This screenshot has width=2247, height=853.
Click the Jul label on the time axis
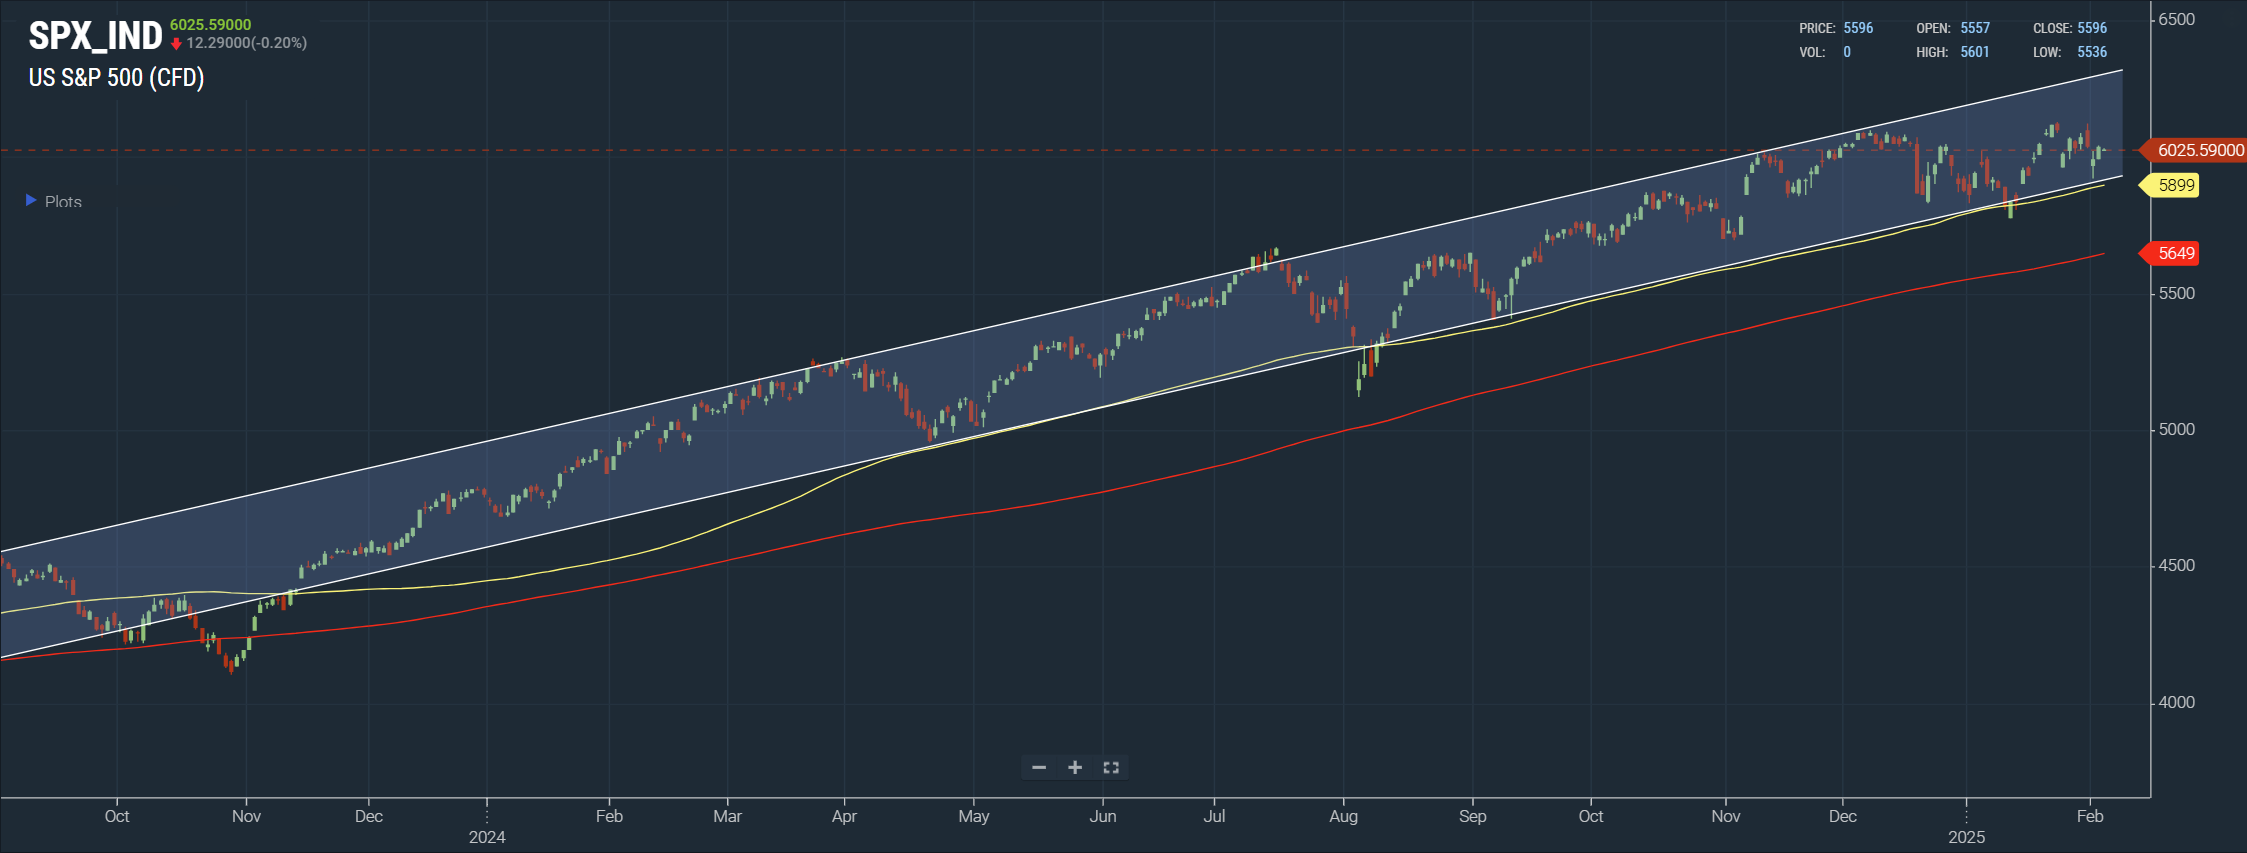pyautogui.click(x=1214, y=816)
